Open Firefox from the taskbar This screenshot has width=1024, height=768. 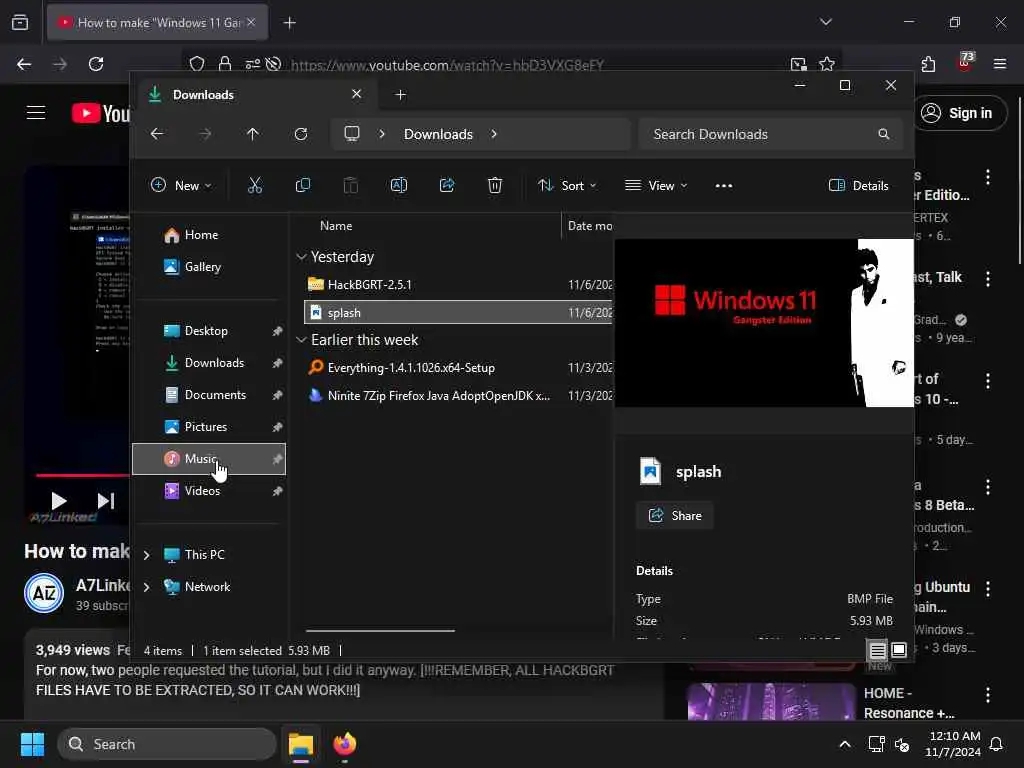tap(345, 744)
